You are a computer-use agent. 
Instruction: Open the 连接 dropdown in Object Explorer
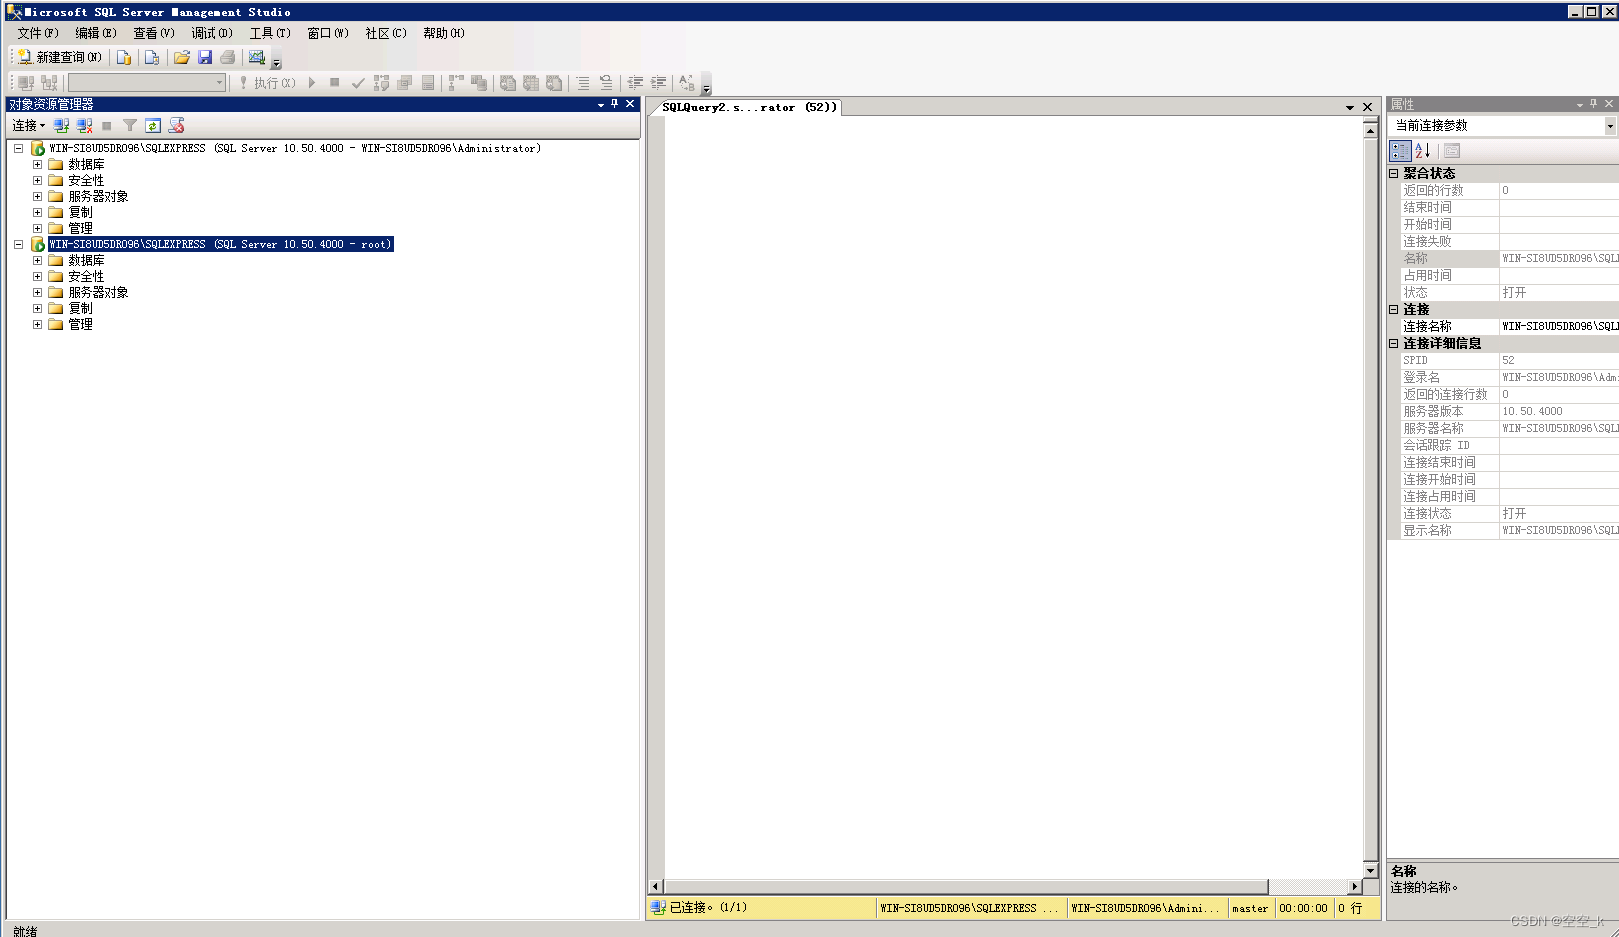tap(27, 125)
